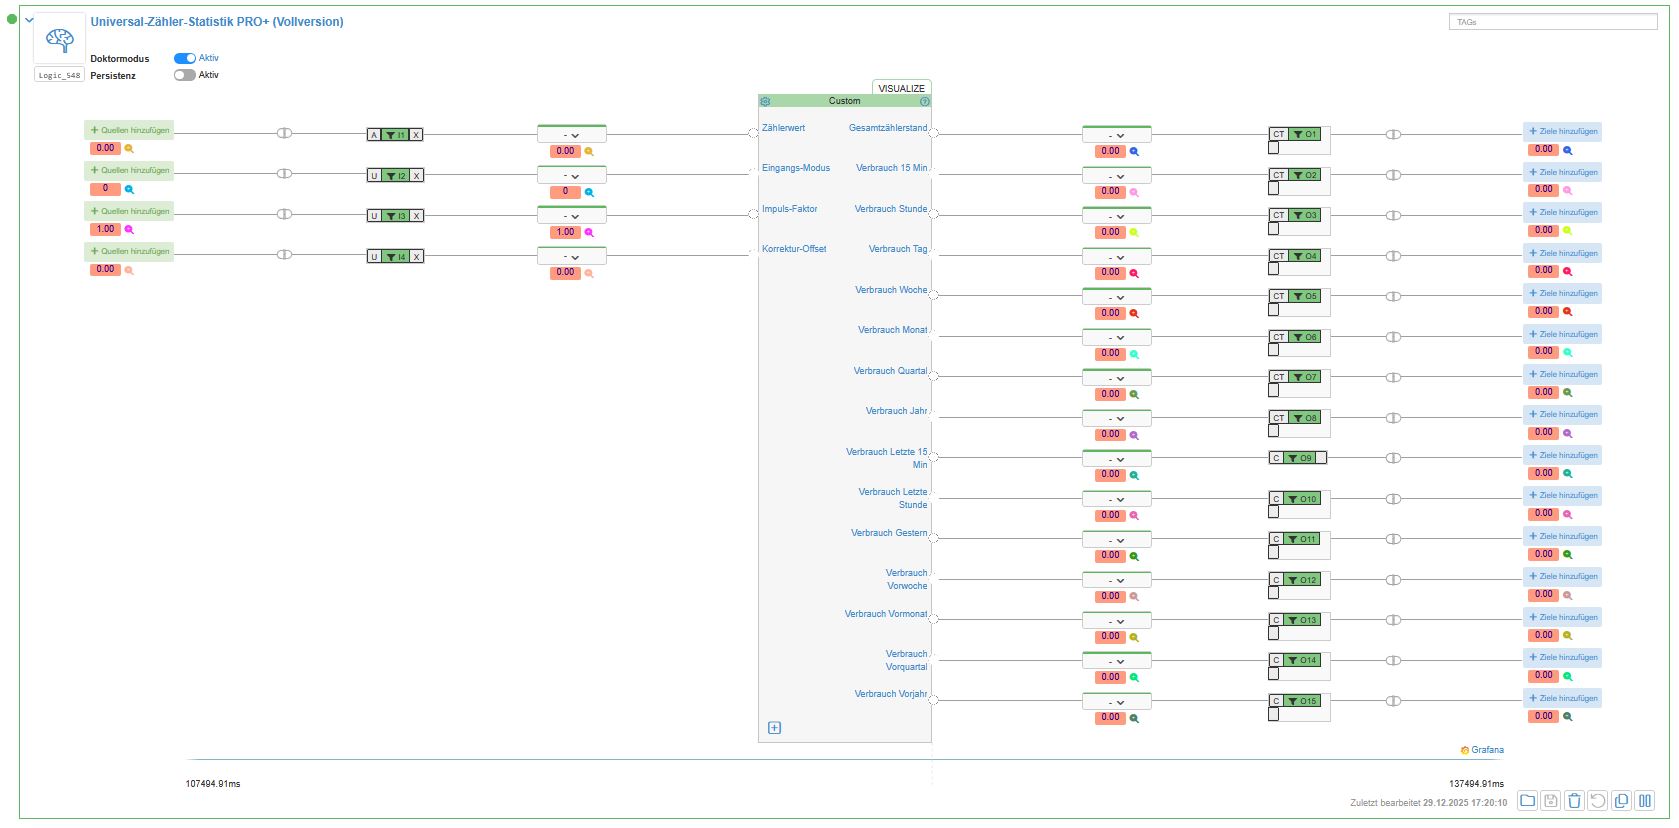This screenshot has width=1679, height=828.
Task: Open the VISUALIZE tab
Action: 901,88
